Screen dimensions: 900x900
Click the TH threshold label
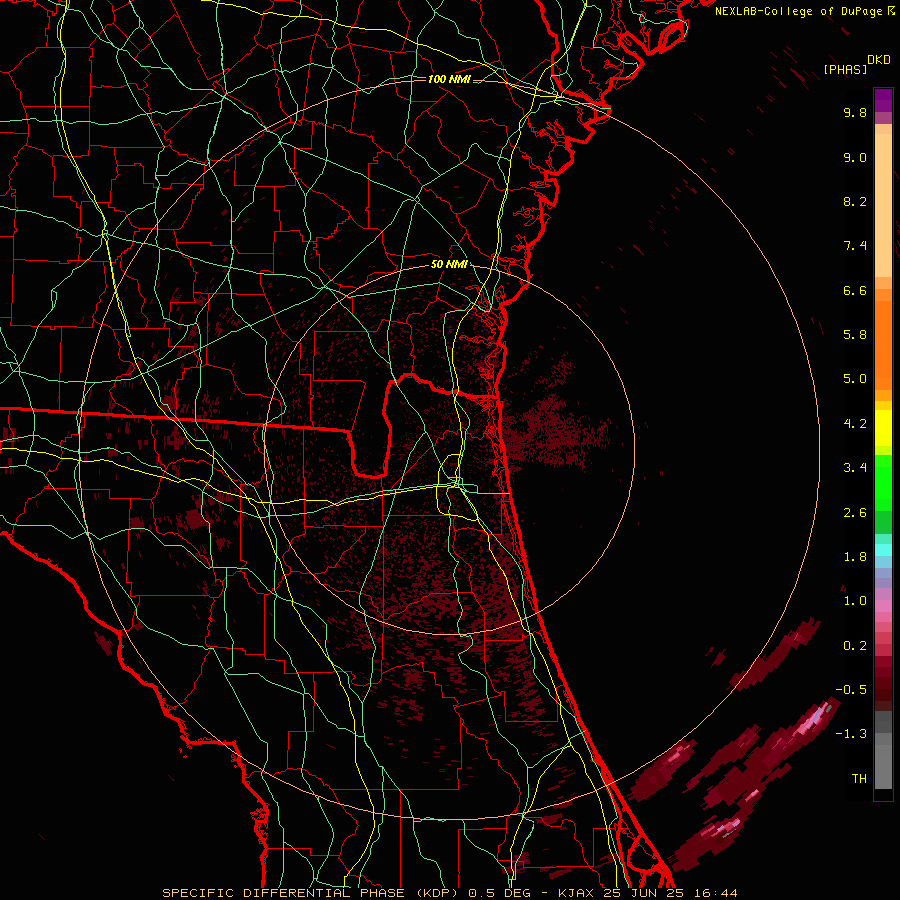tap(859, 779)
